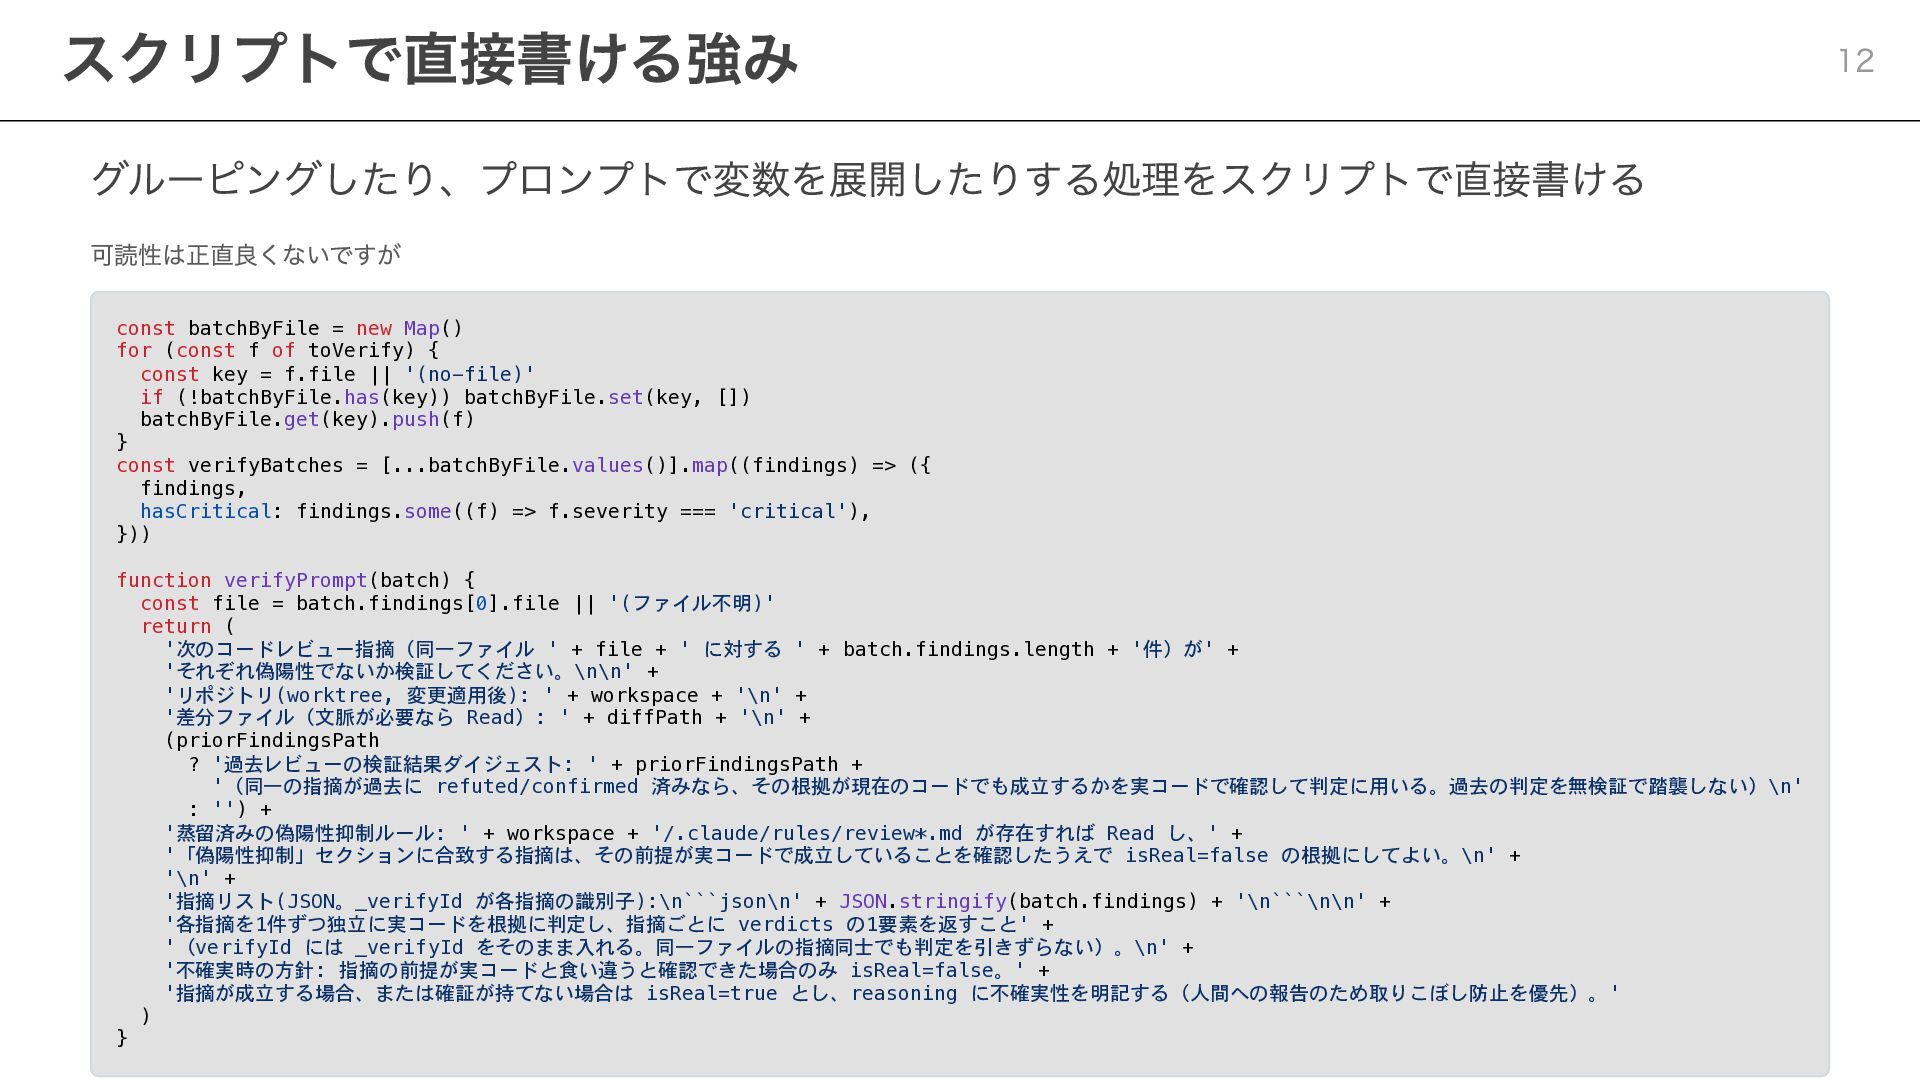This screenshot has height=1080, width=1920.
Task: Select the line starting 'リポジトリ(worktree'
Action: pyautogui.click(x=486, y=696)
